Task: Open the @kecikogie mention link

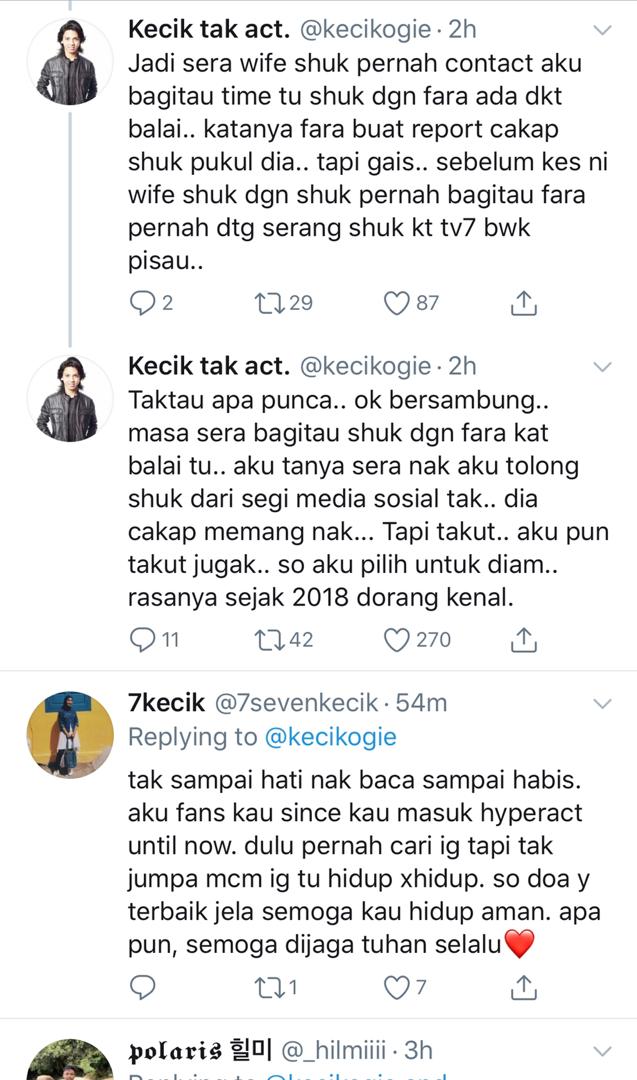Action: point(330,738)
